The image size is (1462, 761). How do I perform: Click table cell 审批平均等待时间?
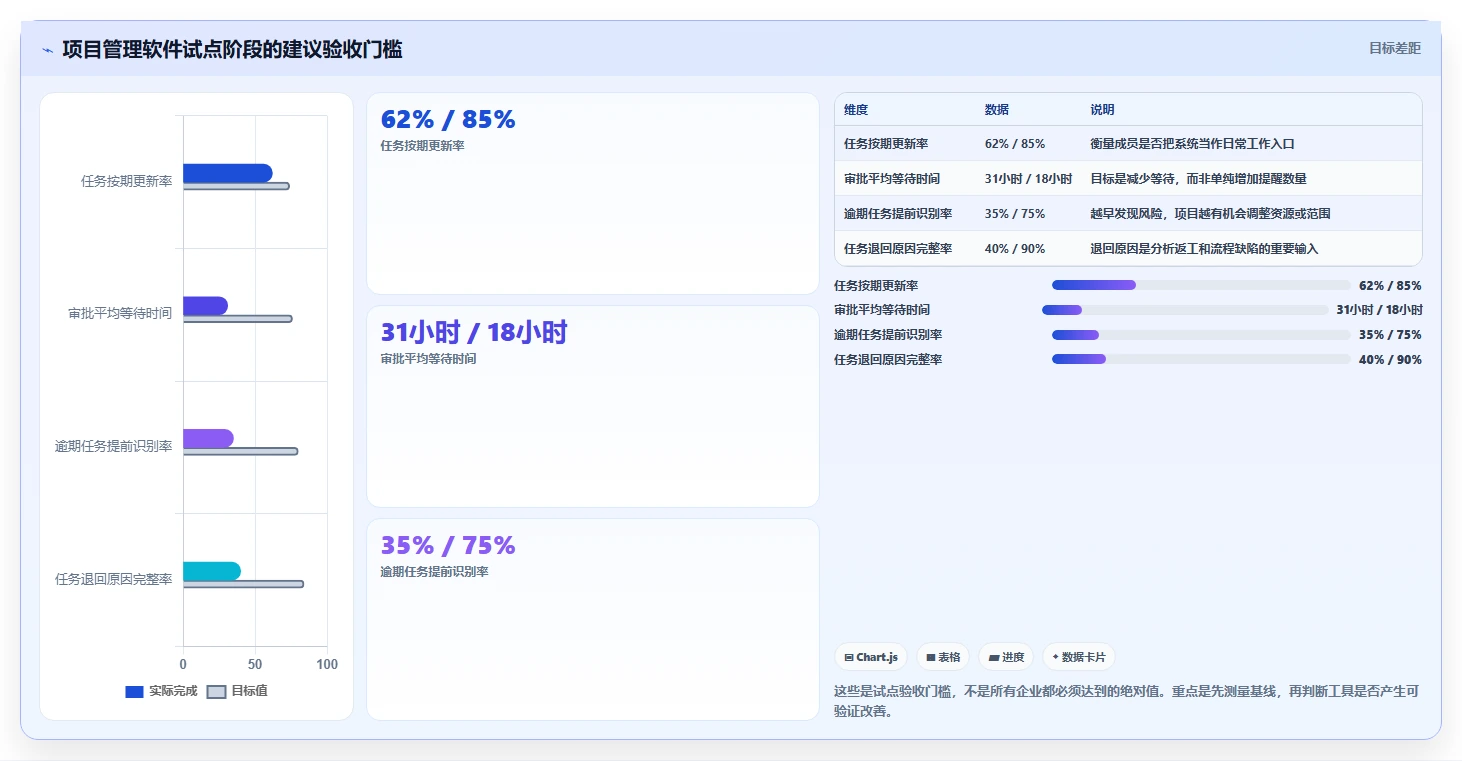(892, 179)
